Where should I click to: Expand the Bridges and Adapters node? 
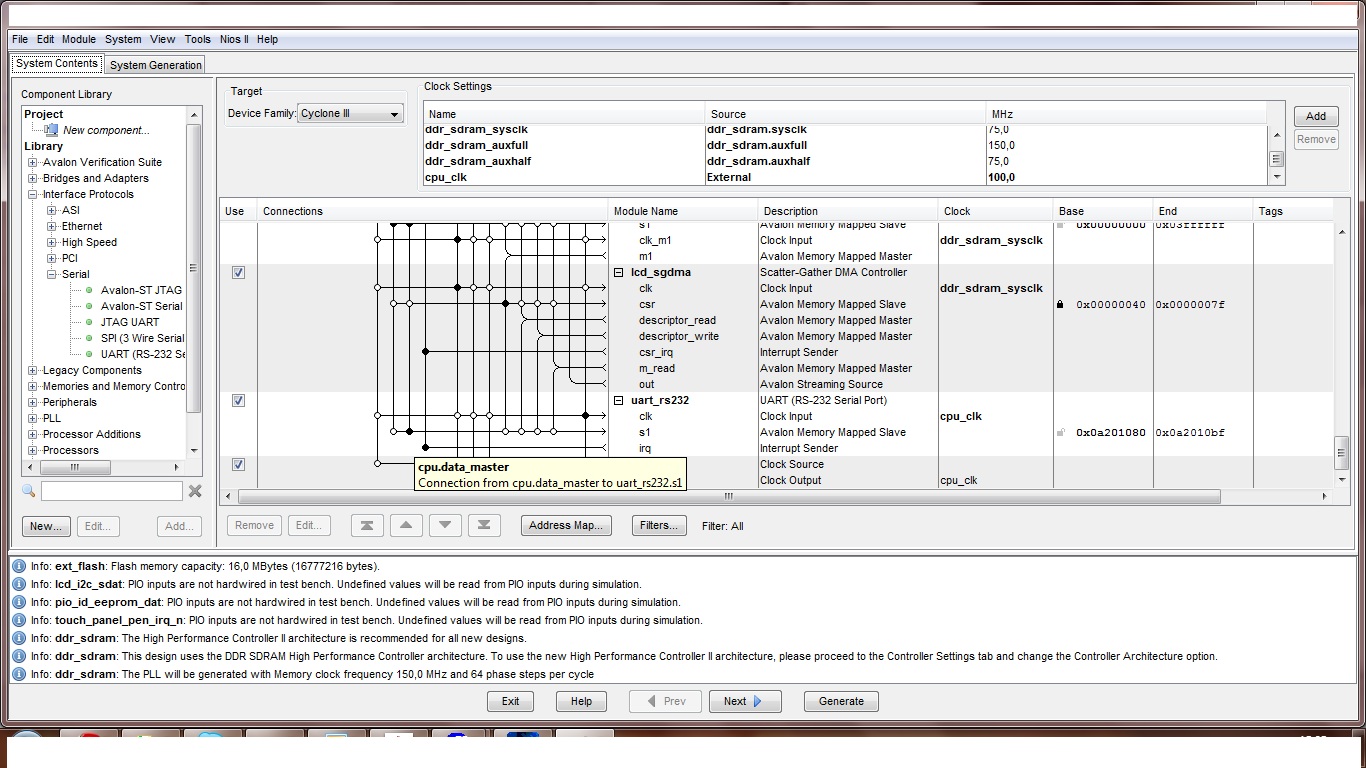coord(33,178)
